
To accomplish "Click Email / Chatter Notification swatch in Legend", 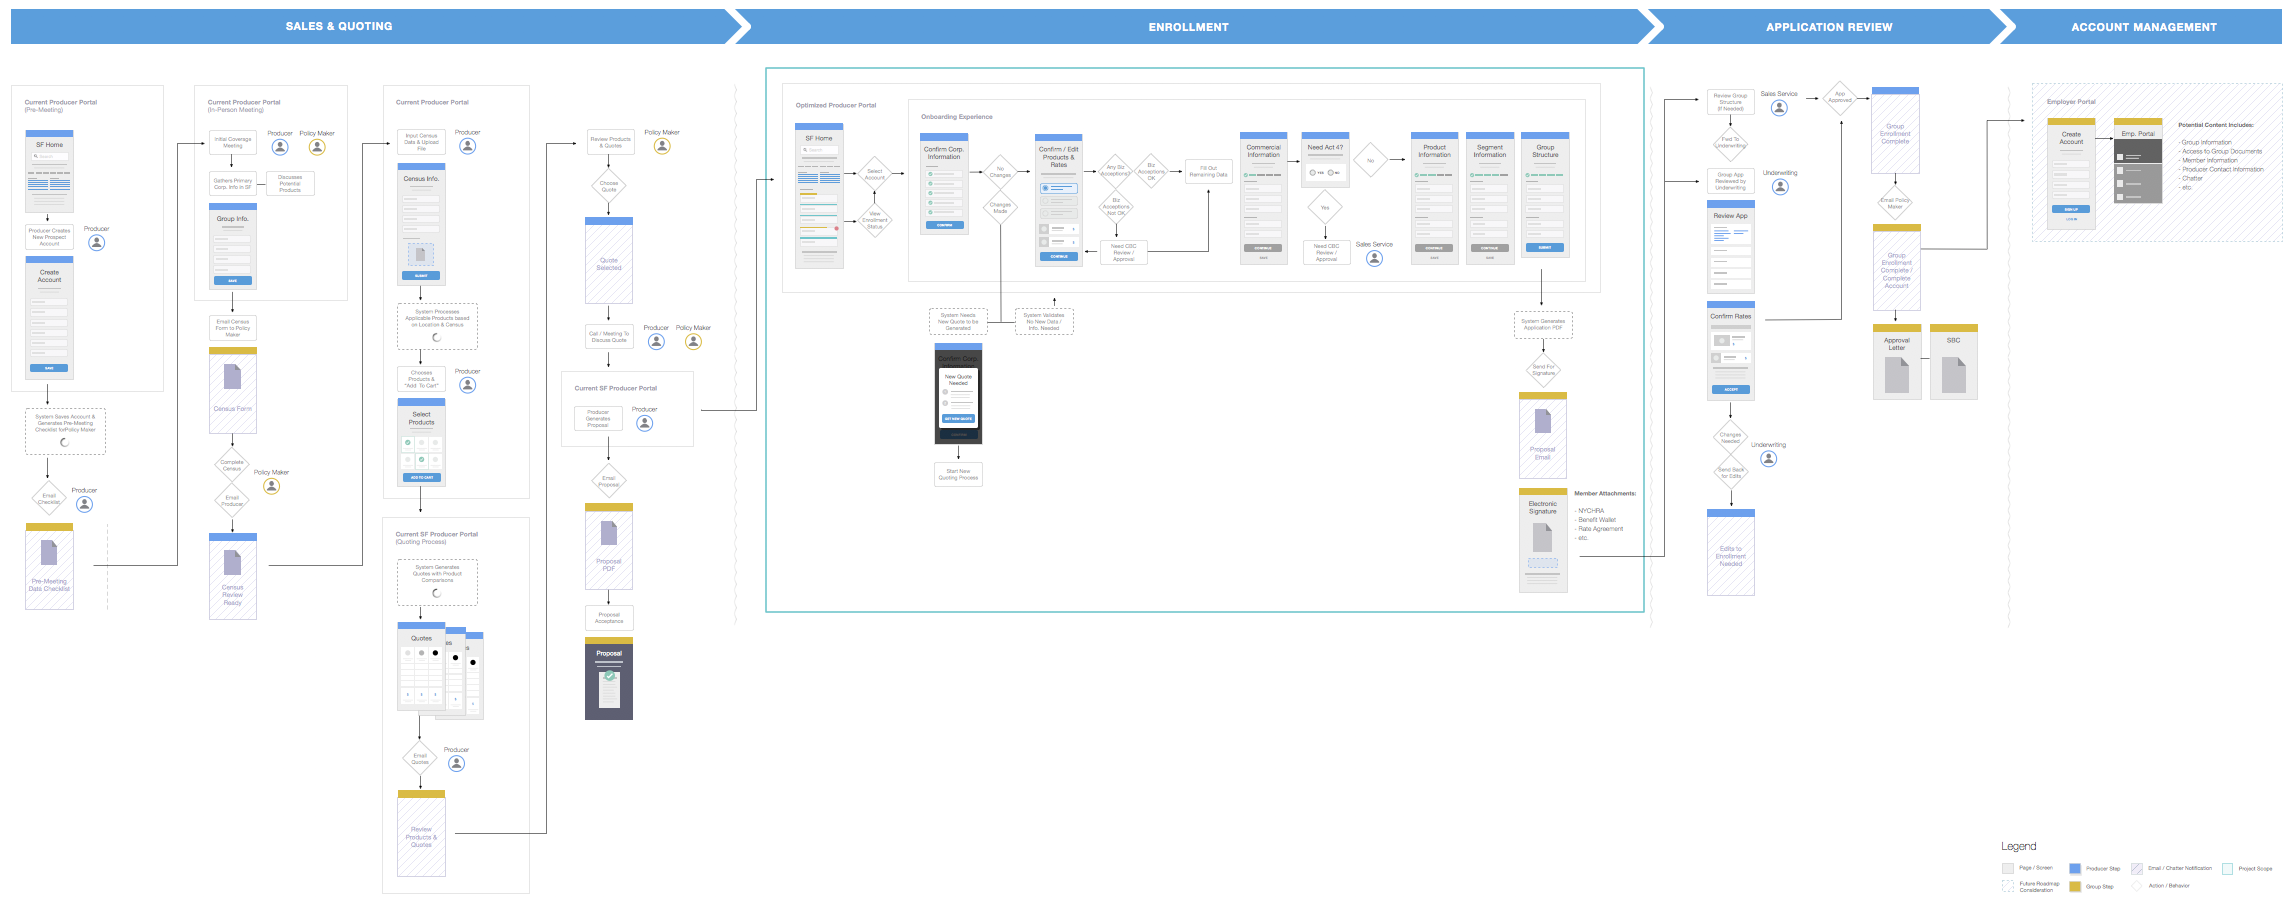I will point(2137,869).
